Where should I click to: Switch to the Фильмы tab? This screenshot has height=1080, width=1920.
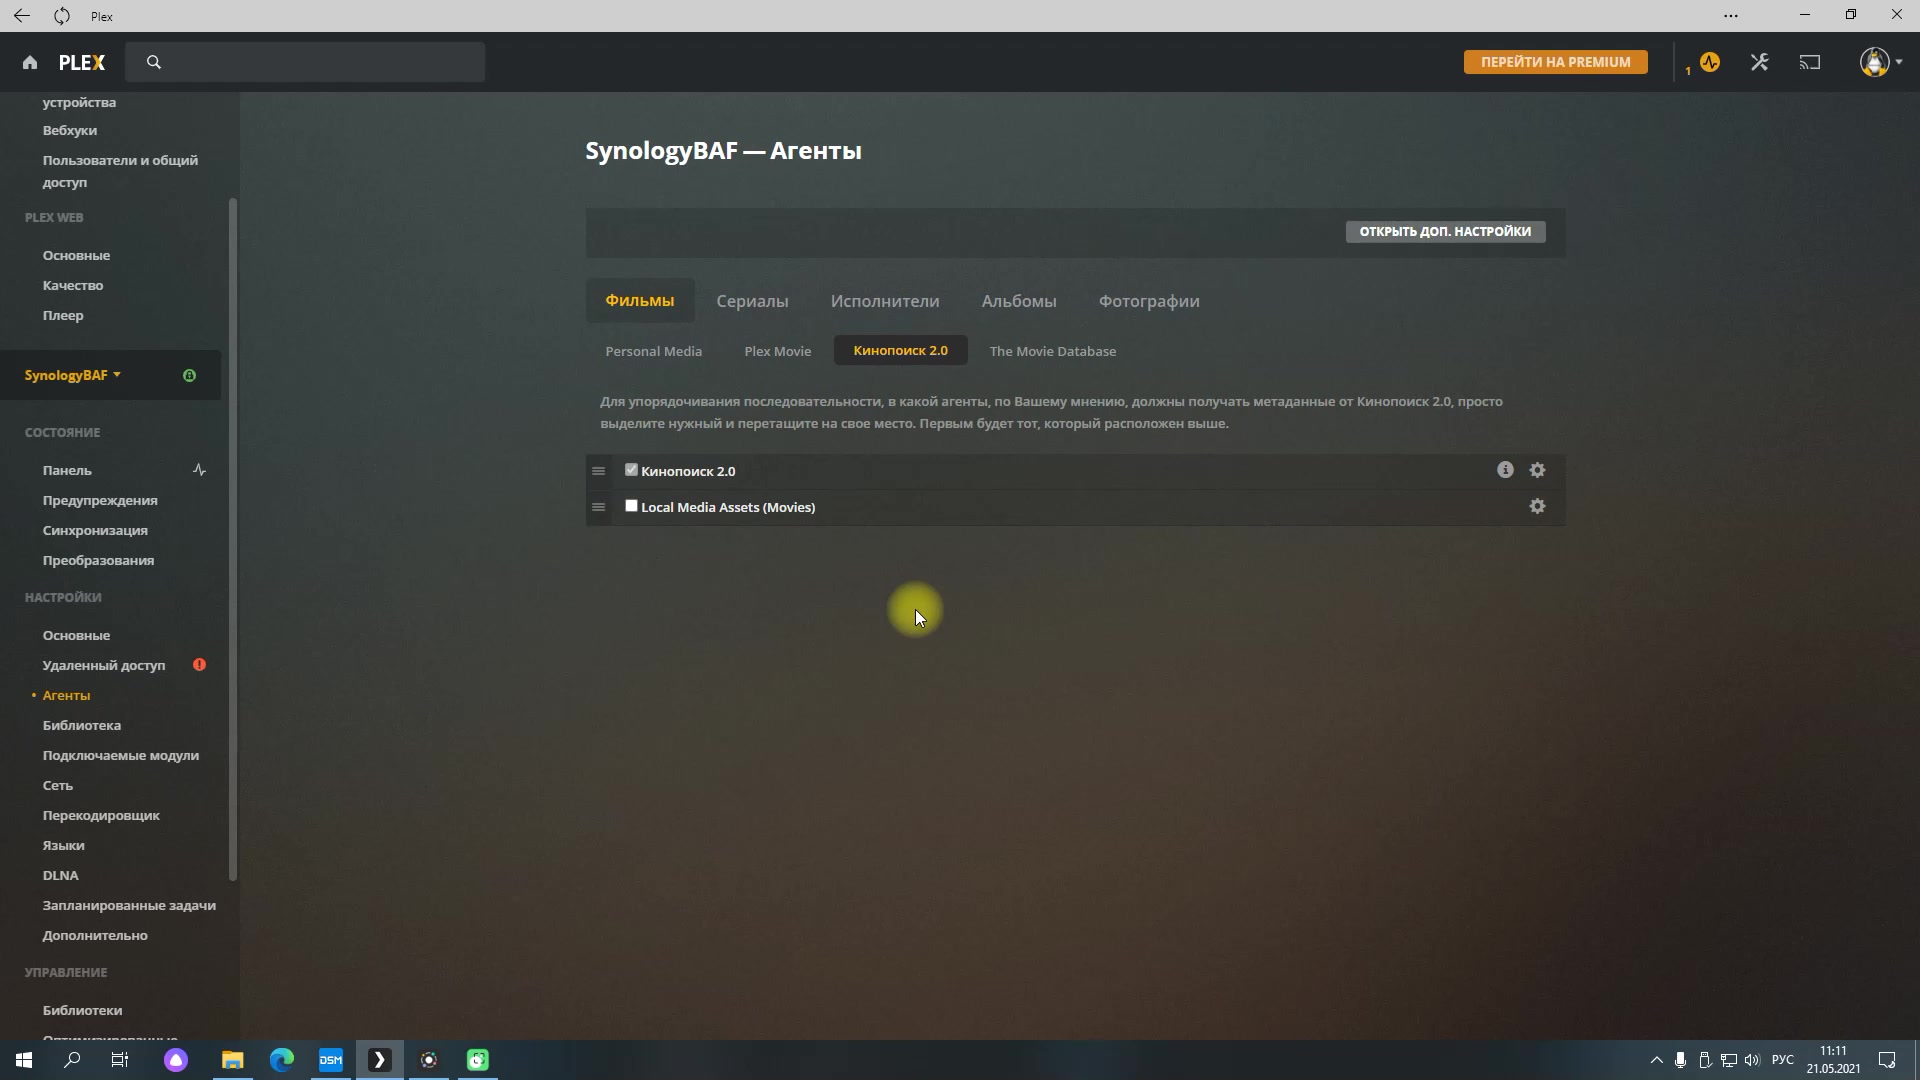[640, 301]
